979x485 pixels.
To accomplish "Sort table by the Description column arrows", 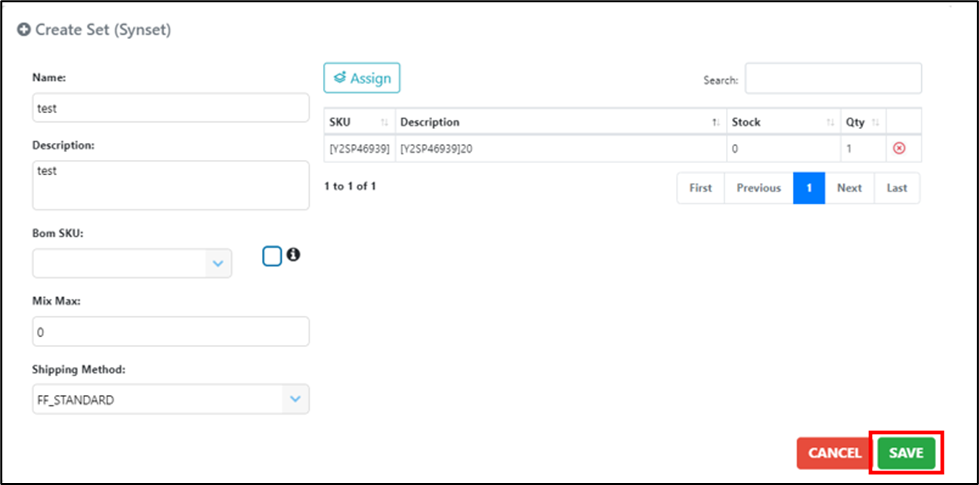I will click(x=715, y=122).
